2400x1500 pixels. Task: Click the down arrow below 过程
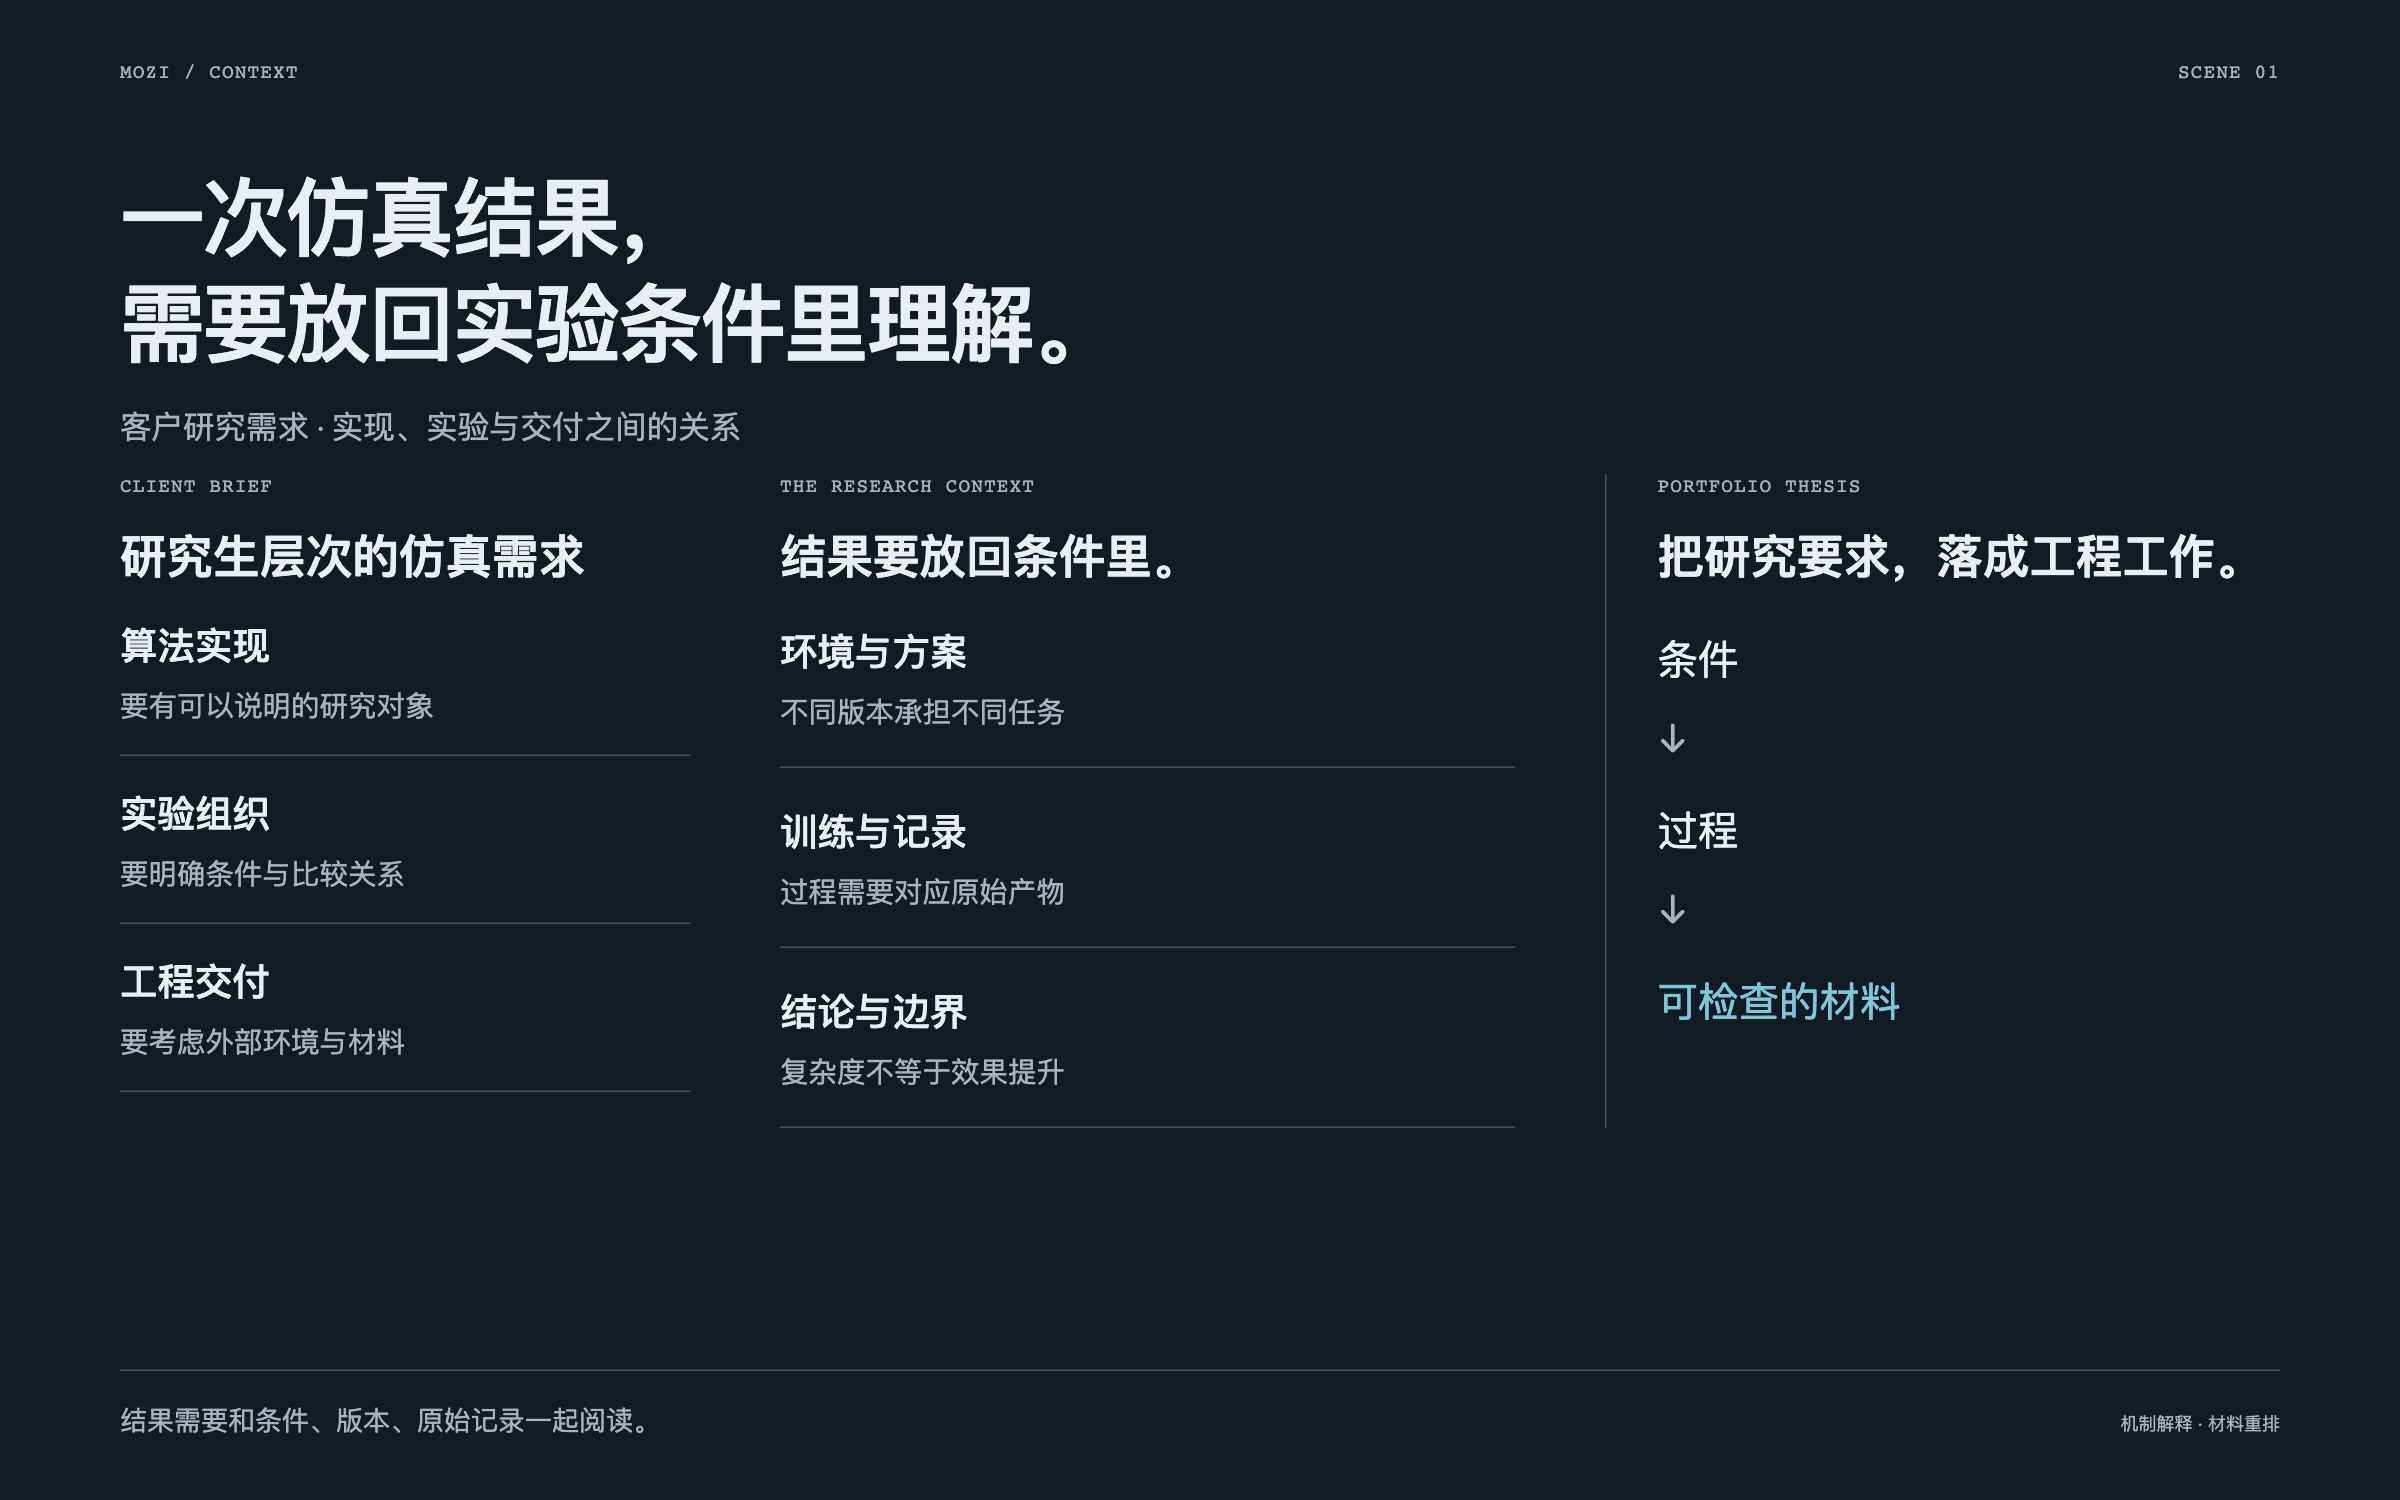coord(1672,910)
